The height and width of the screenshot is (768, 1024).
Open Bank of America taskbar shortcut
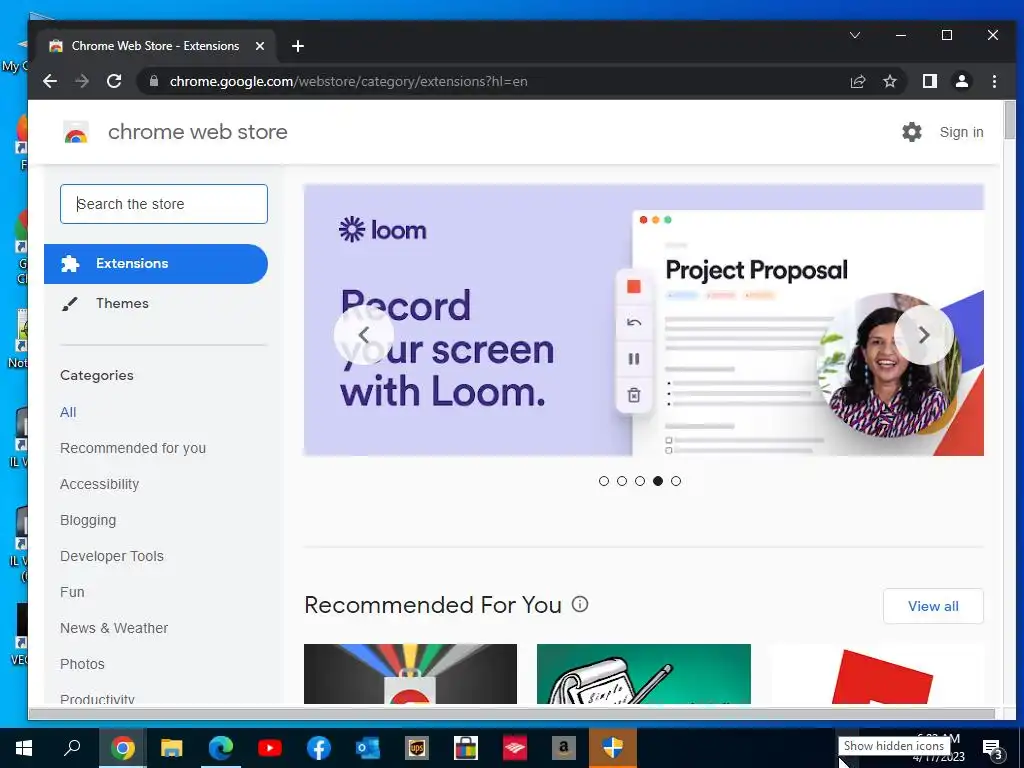tap(515, 748)
